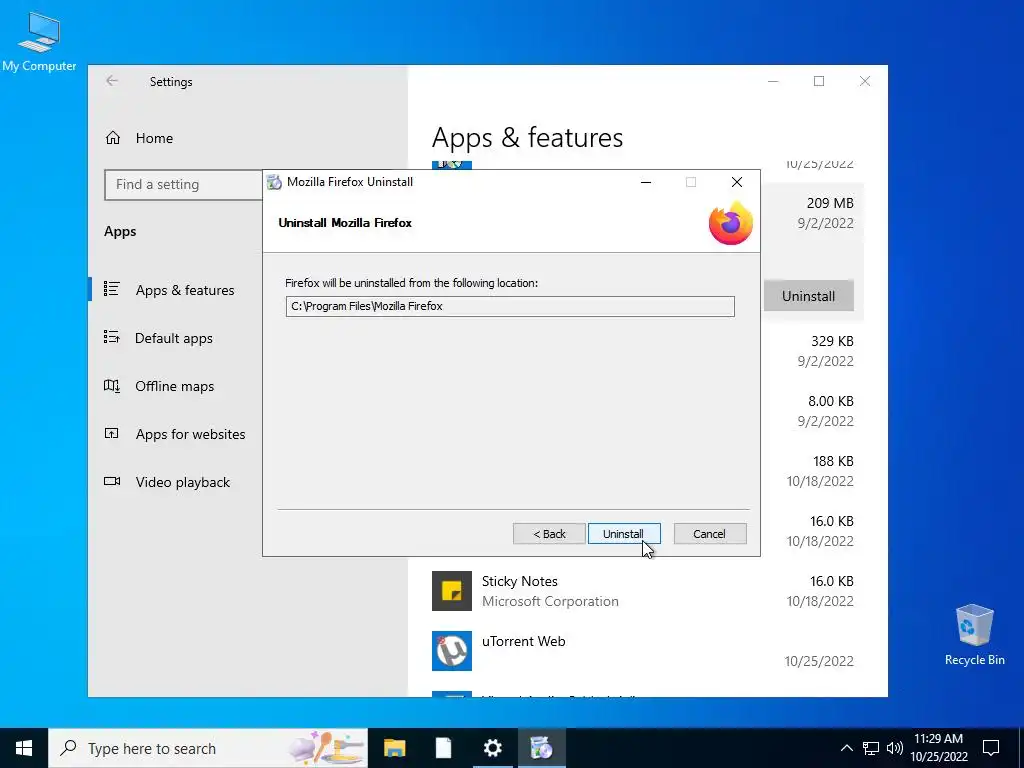The width and height of the screenshot is (1024, 768).
Task: Click the volume speaker tray icon
Action: coord(895,748)
